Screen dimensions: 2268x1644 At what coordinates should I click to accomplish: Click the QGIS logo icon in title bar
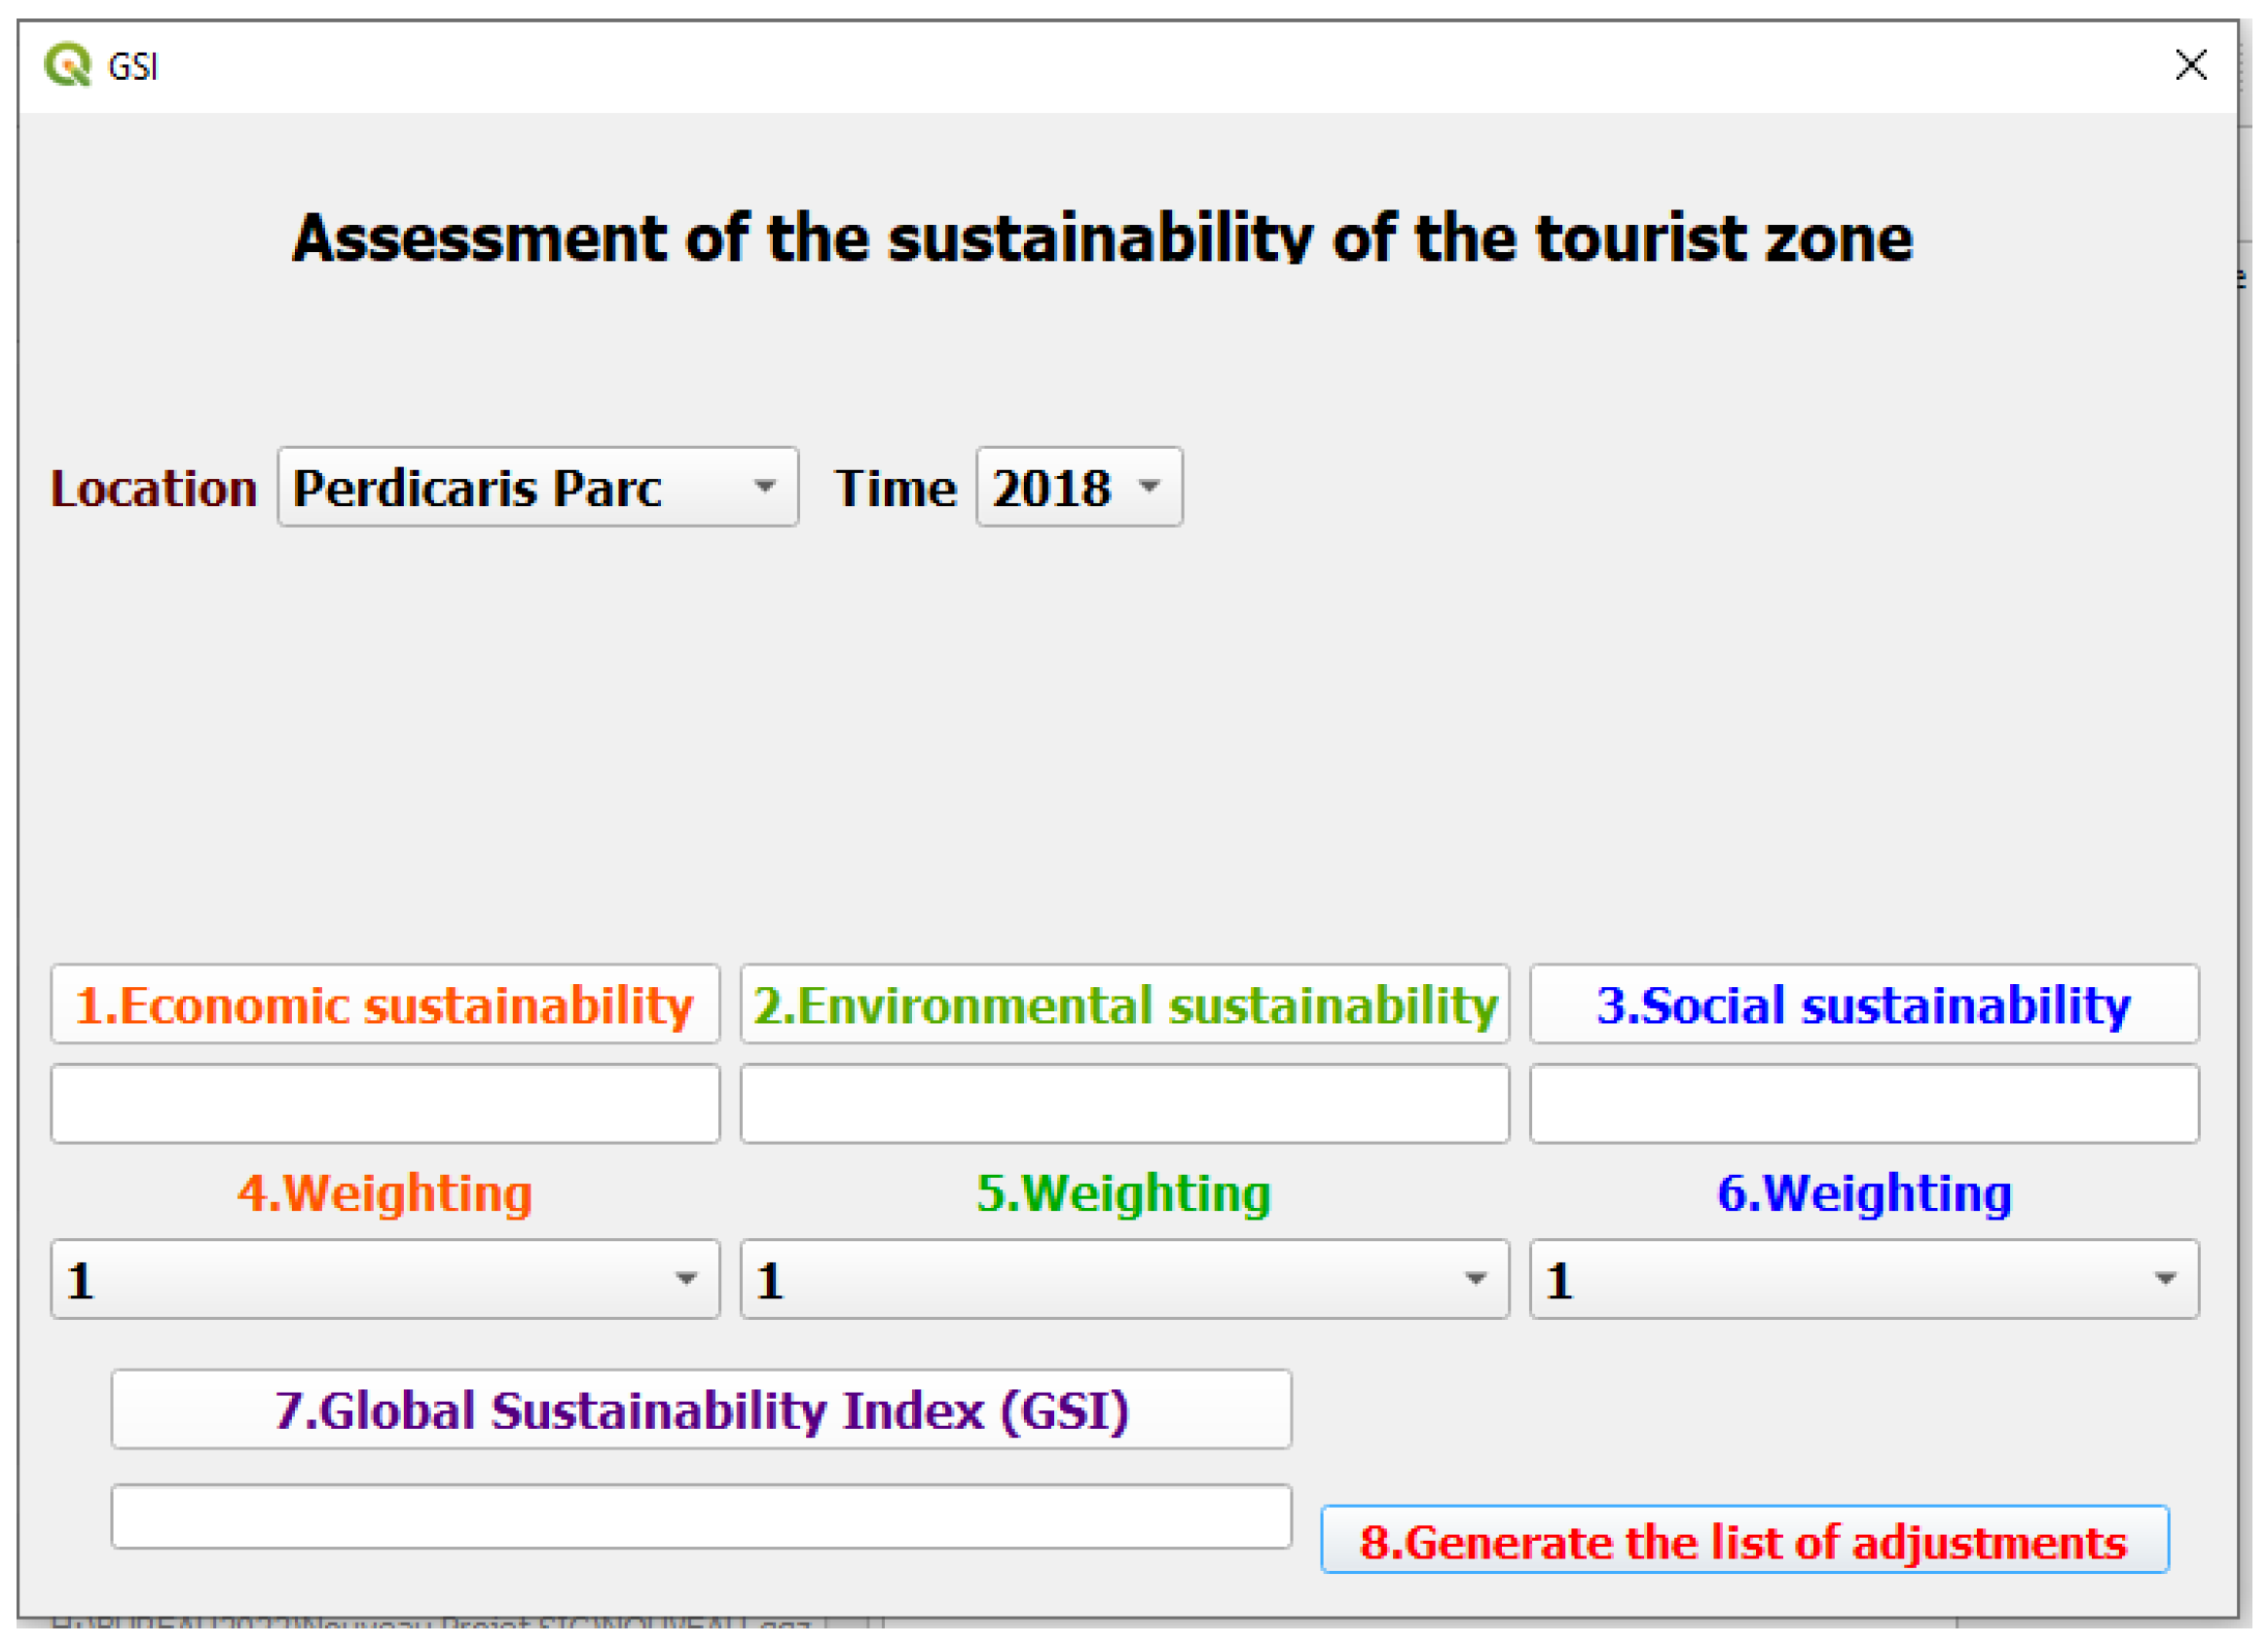[67, 65]
